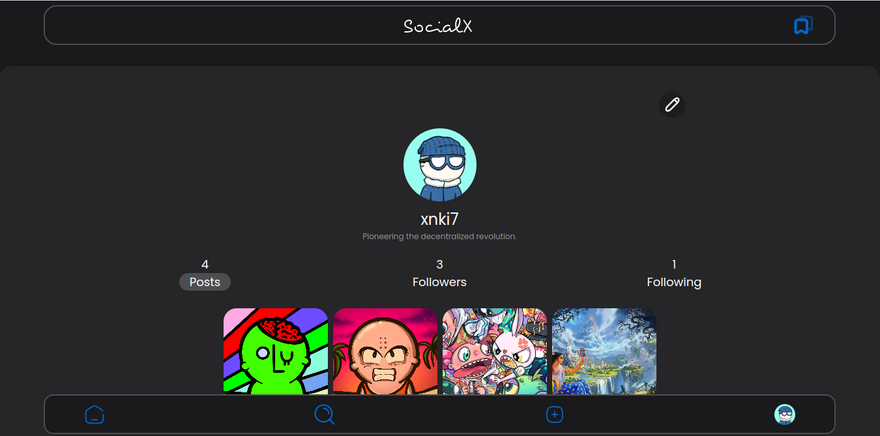880x436 pixels.
Task: Open the fantasy landscape waterfall post
Action: pos(604,351)
